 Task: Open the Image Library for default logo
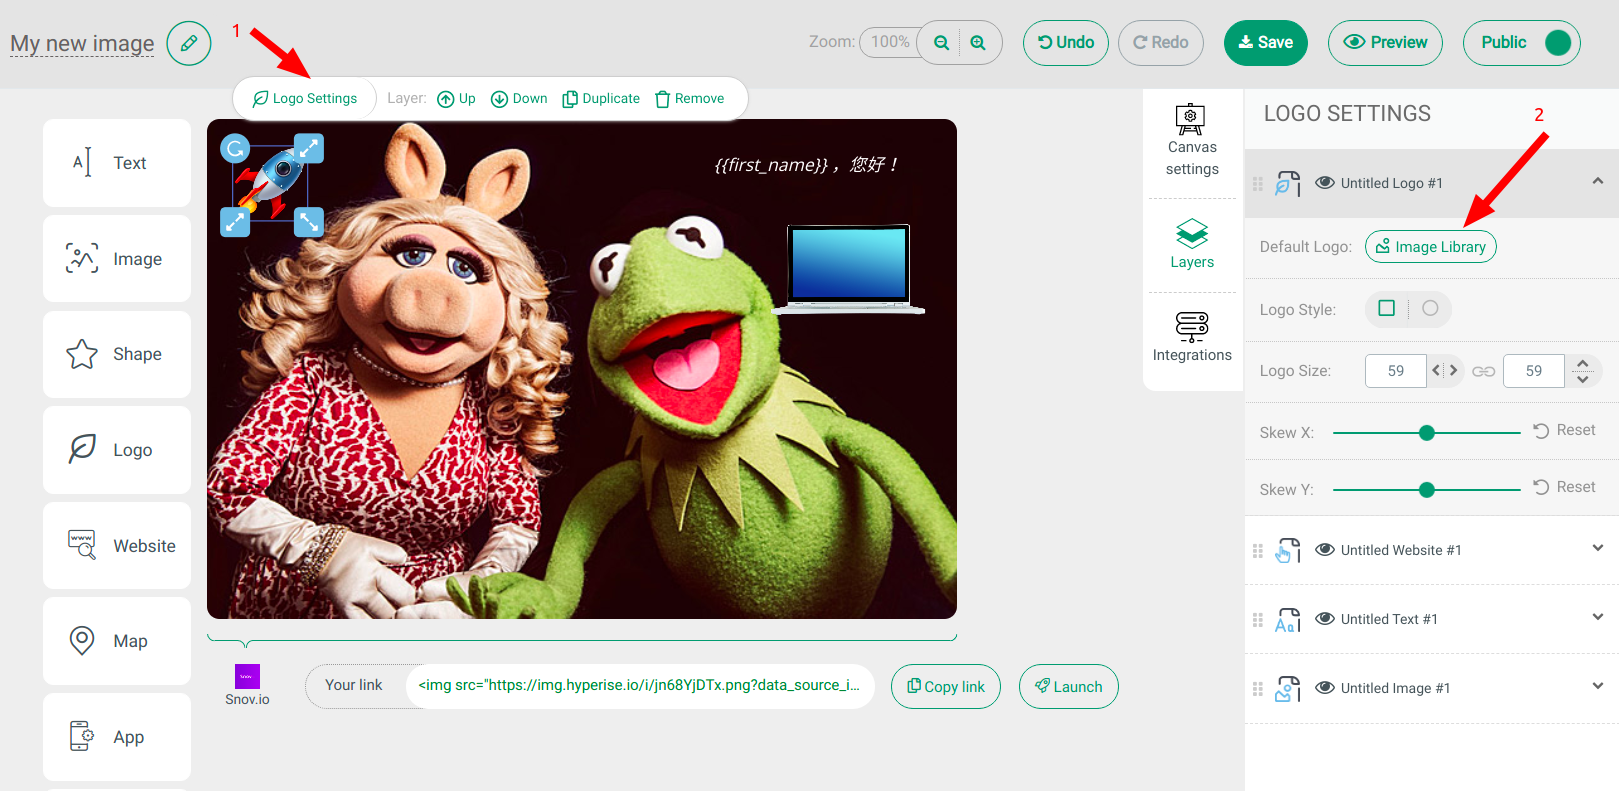click(x=1431, y=247)
